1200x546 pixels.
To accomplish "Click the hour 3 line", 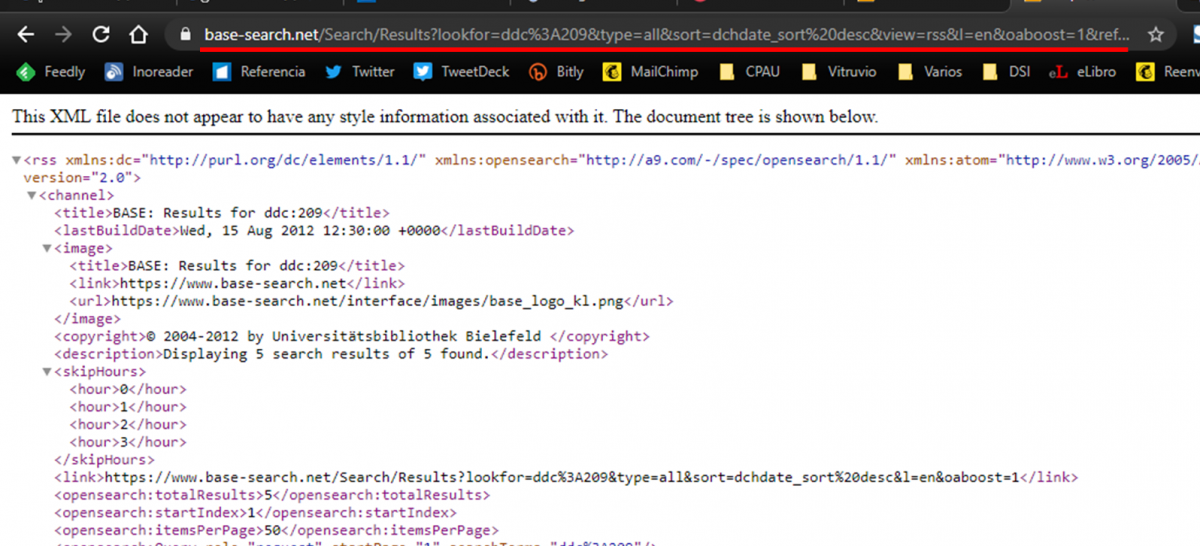I will point(128,442).
